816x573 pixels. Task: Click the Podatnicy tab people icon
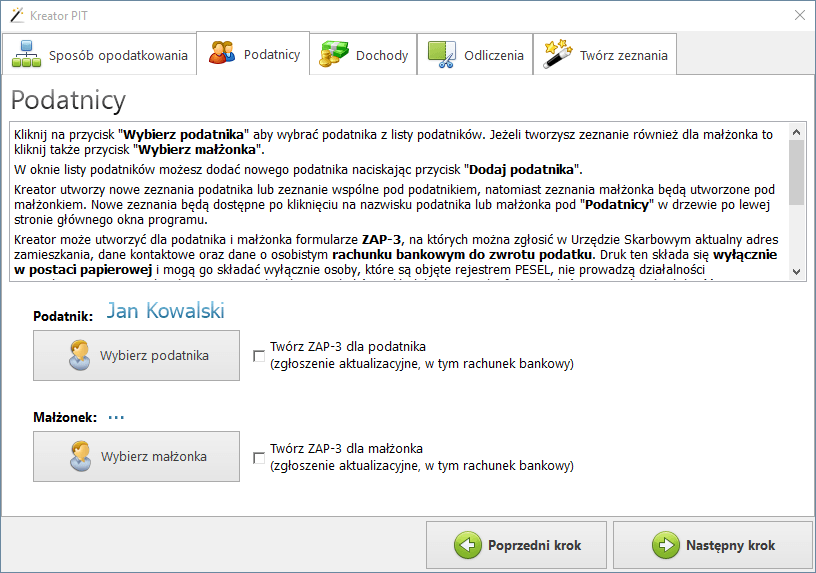click(x=222, y=54)
